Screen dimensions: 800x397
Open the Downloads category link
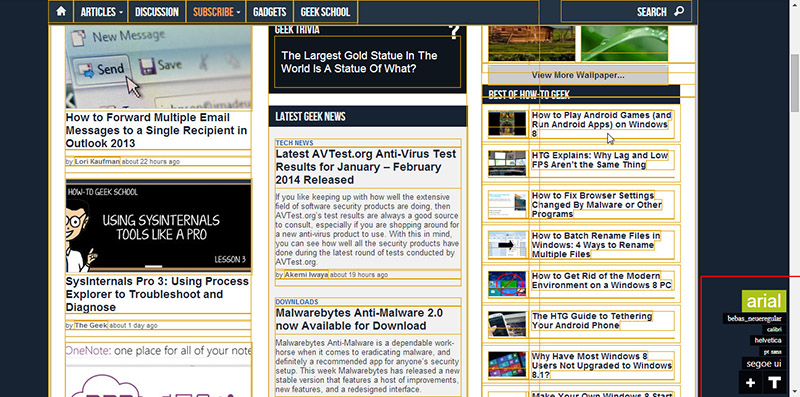tap(297, 302)
